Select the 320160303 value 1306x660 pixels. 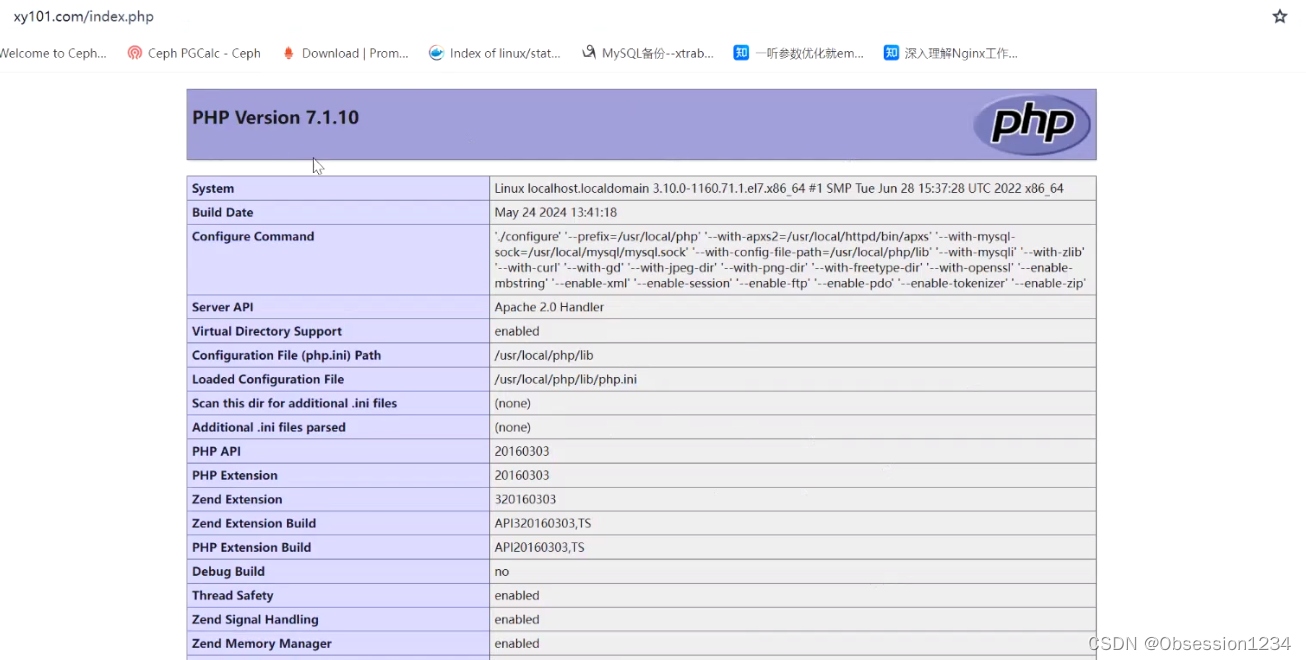pyautogui.click(x=525, y=499)
